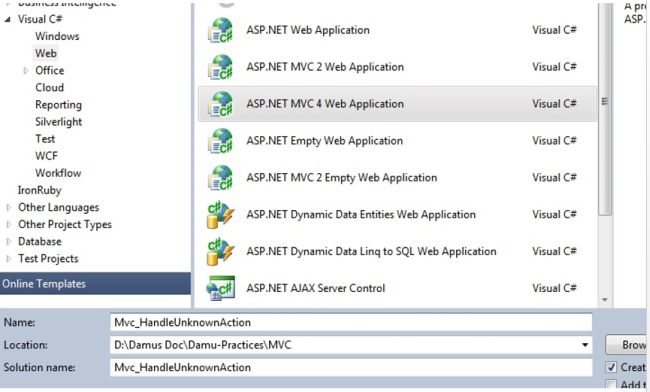
Task: Click the Solution name input field
Action: (351, 367)
